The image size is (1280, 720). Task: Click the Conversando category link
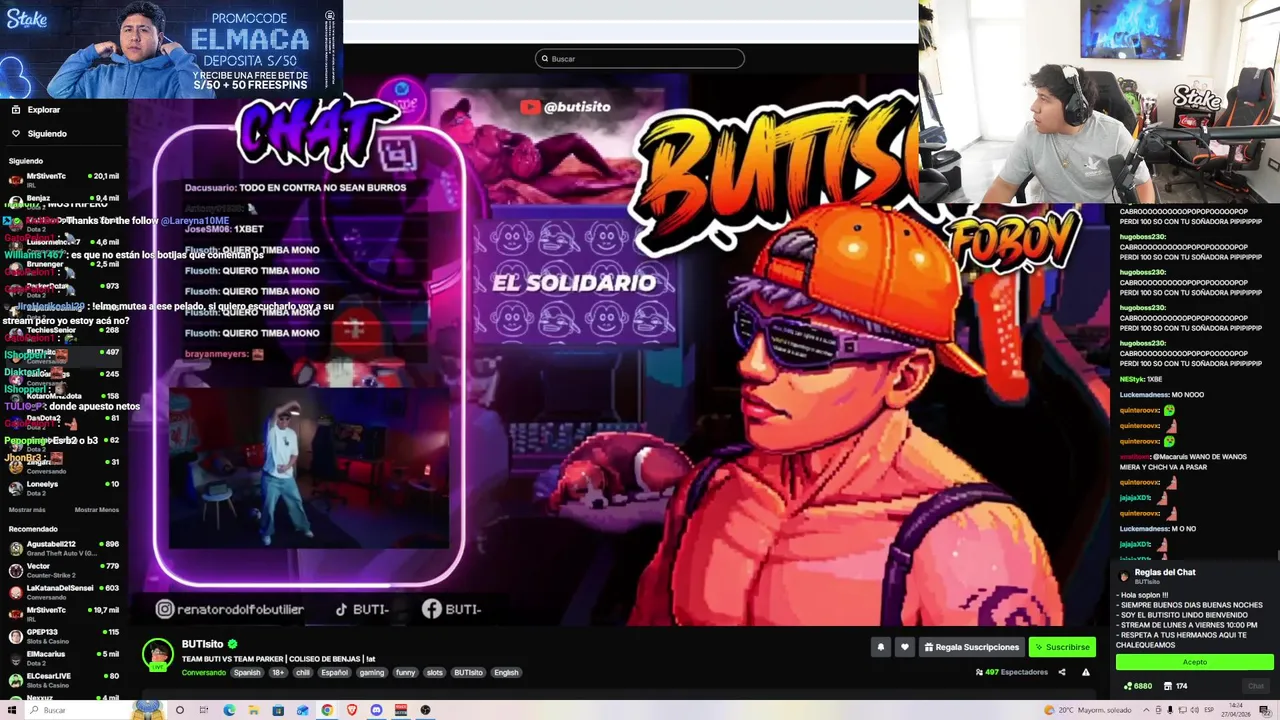click(x=203, y=673)
